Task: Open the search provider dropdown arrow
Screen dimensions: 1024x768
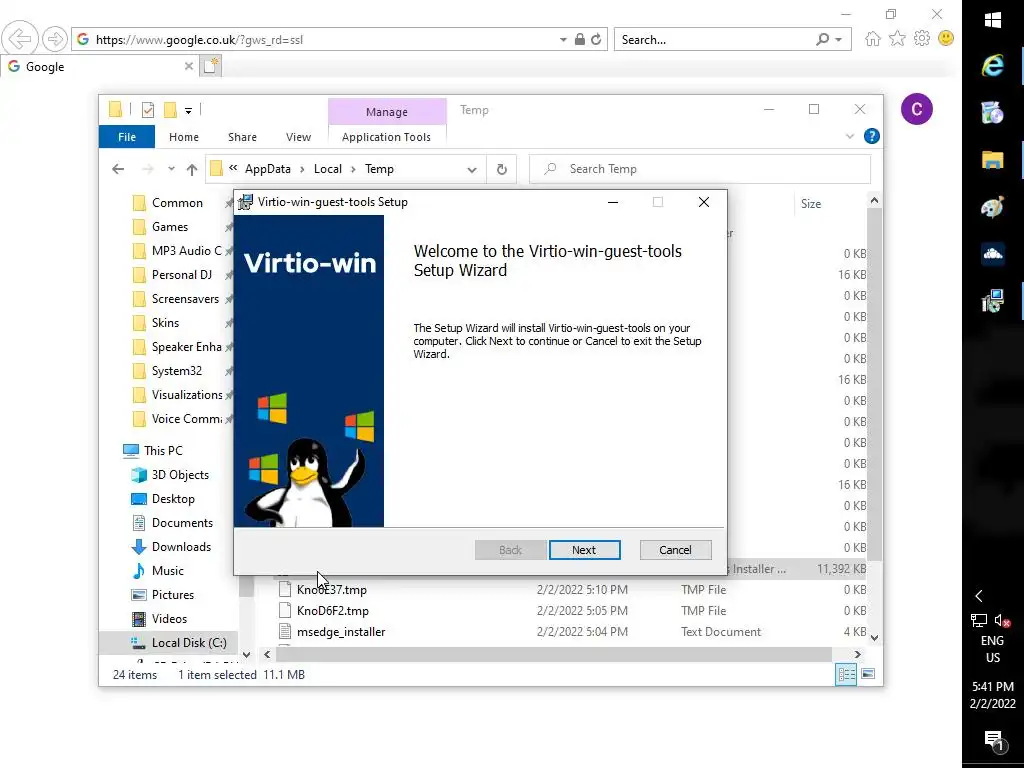Action: 839,40
